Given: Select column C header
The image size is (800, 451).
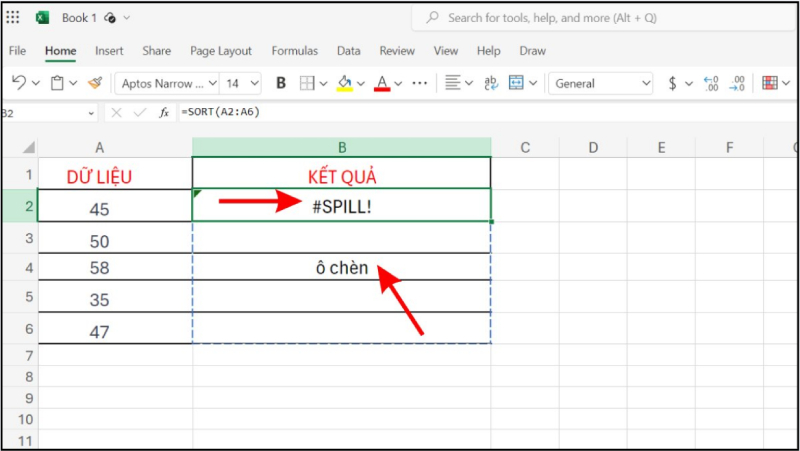Looking at the screenshot, I should coord(525,148).
